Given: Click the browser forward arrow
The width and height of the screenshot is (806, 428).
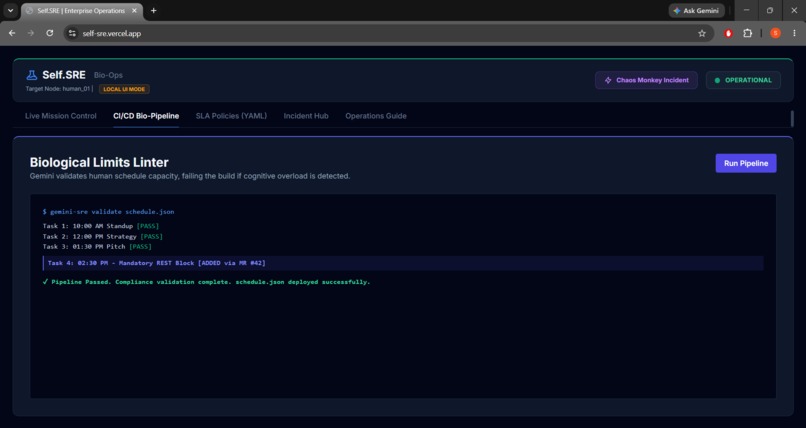Looking at the screenshot, I should pos(31,33).
